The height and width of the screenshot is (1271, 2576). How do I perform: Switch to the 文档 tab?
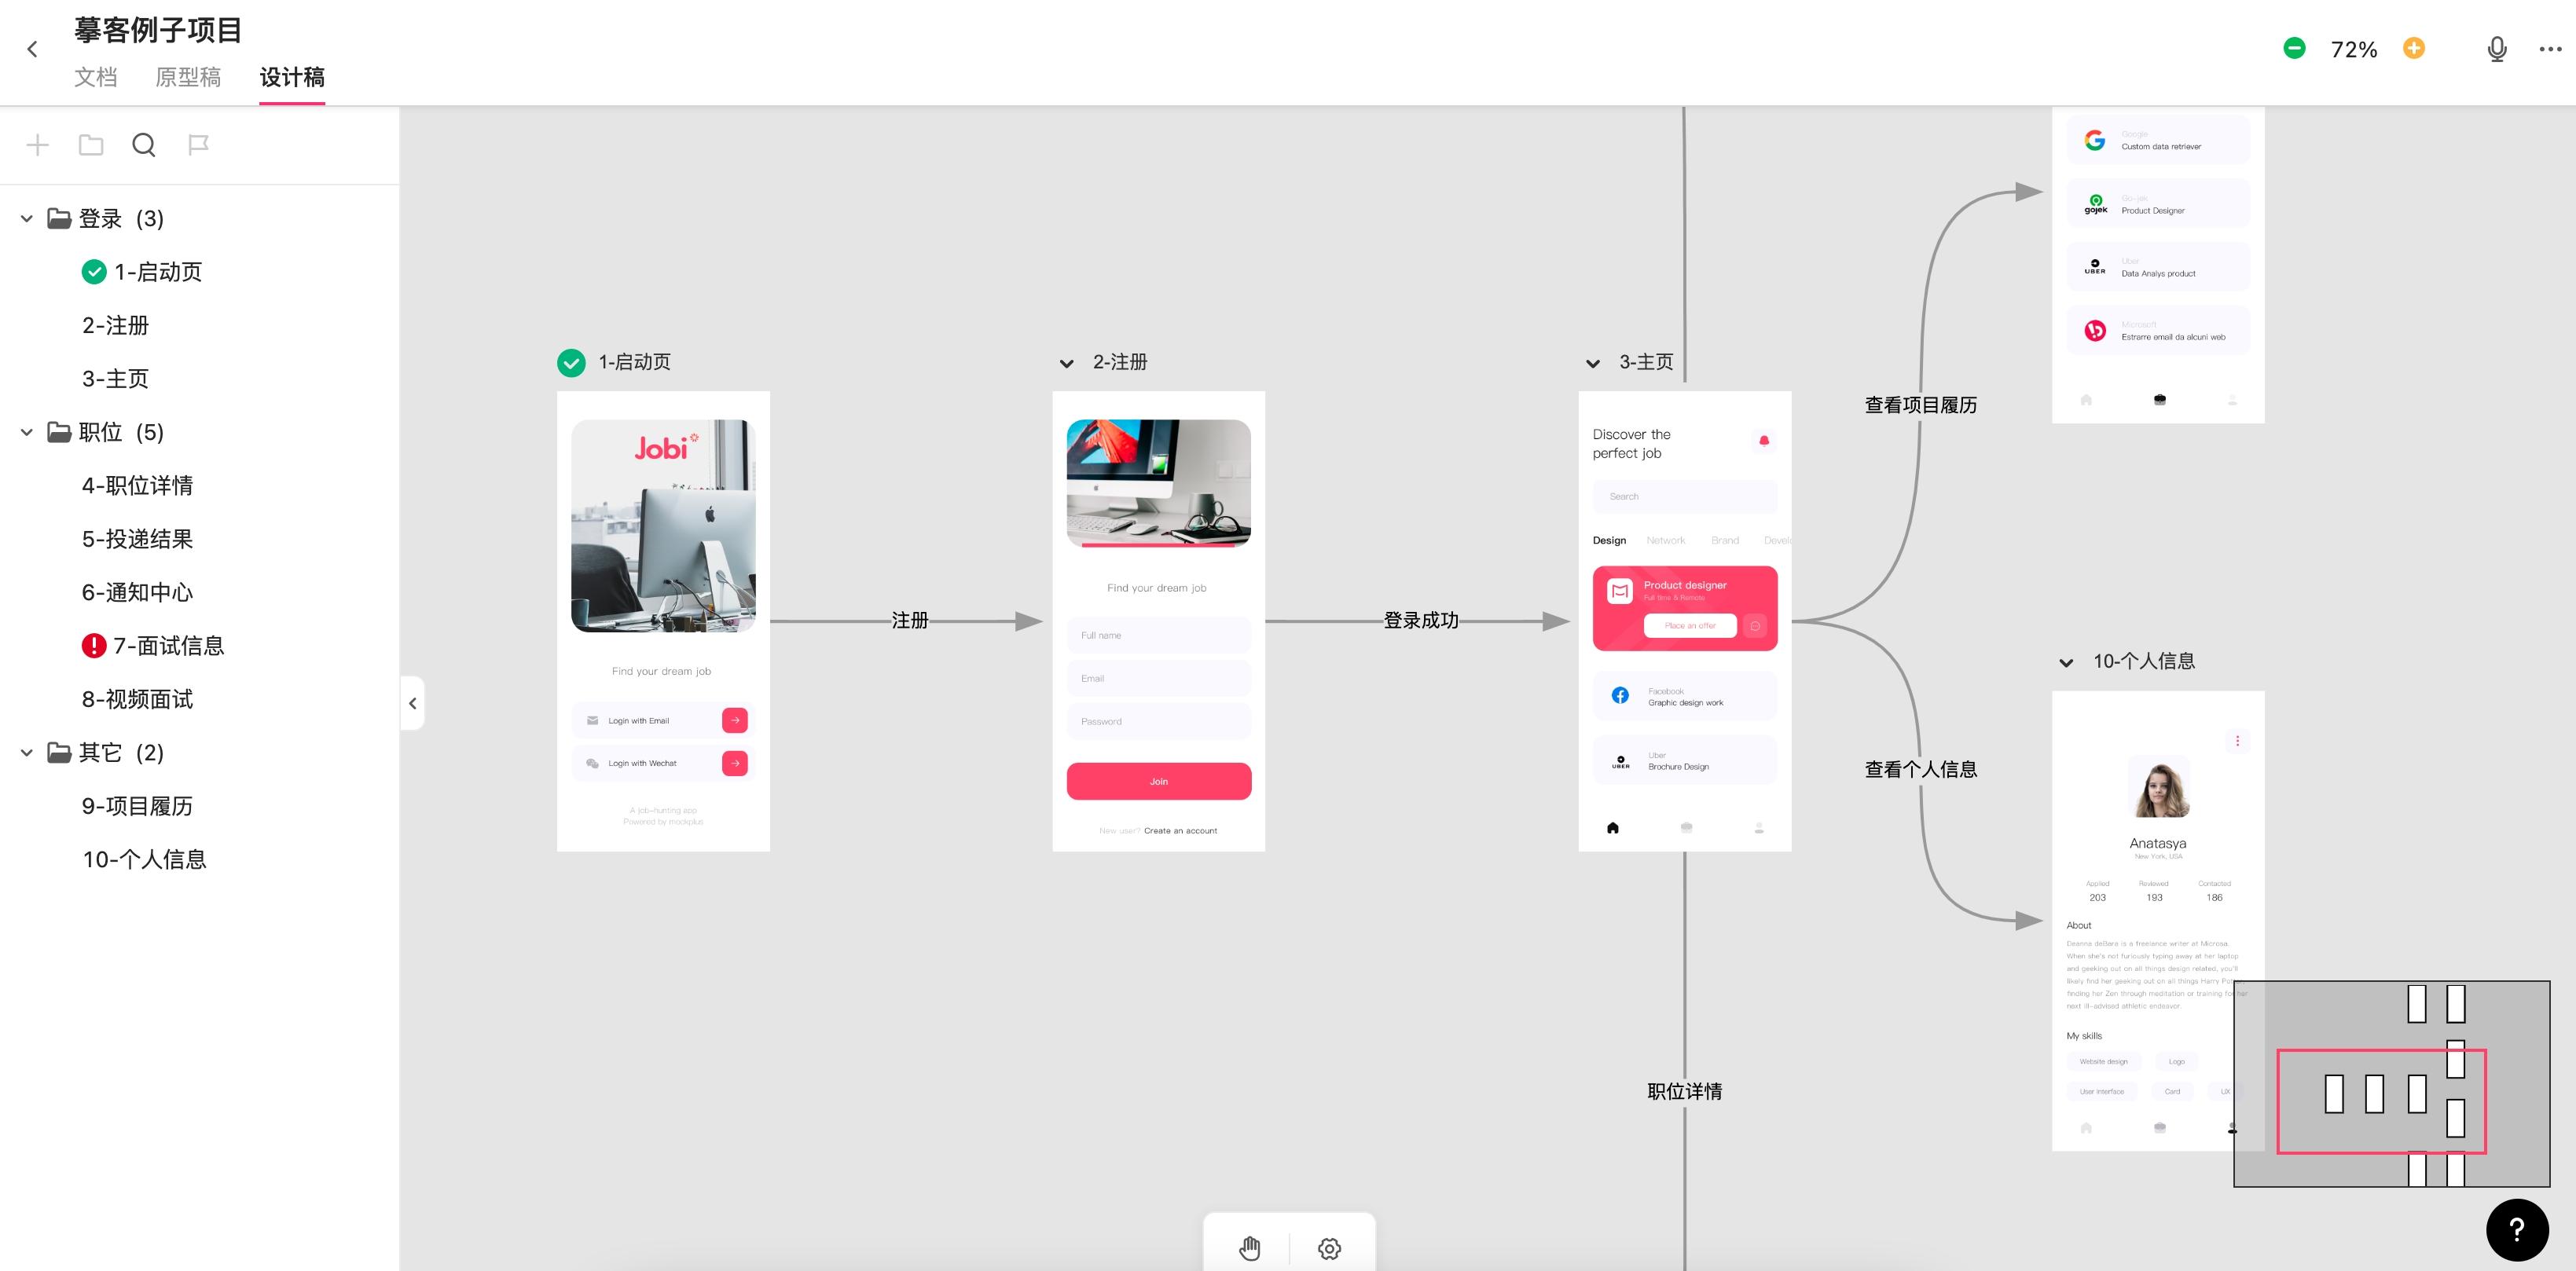point(96,77)
